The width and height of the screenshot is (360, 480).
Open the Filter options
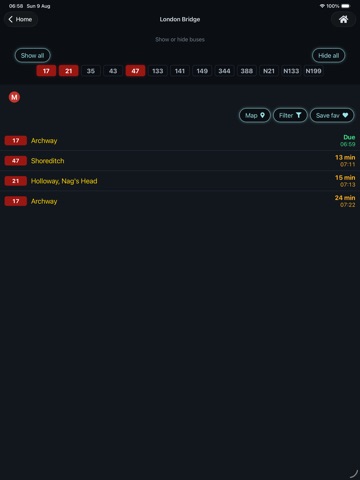coord(290,115)
